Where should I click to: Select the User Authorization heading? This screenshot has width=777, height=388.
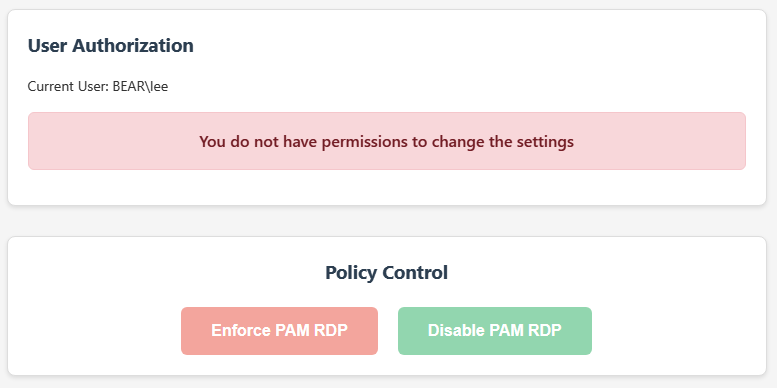(111, 46)
